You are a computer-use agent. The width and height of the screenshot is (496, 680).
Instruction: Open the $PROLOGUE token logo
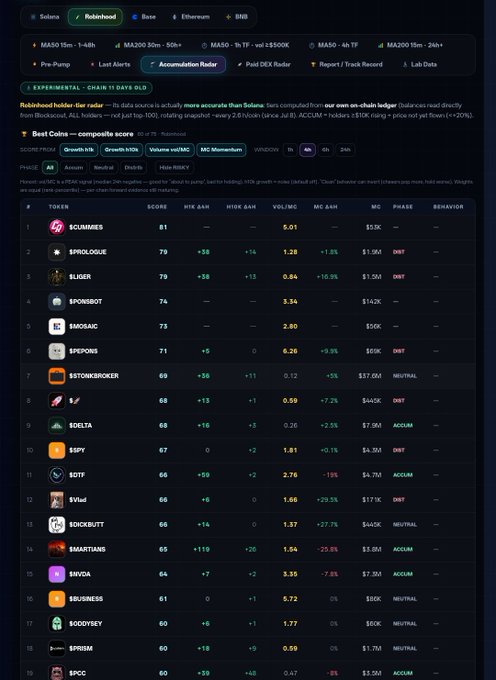coord(57,252)
